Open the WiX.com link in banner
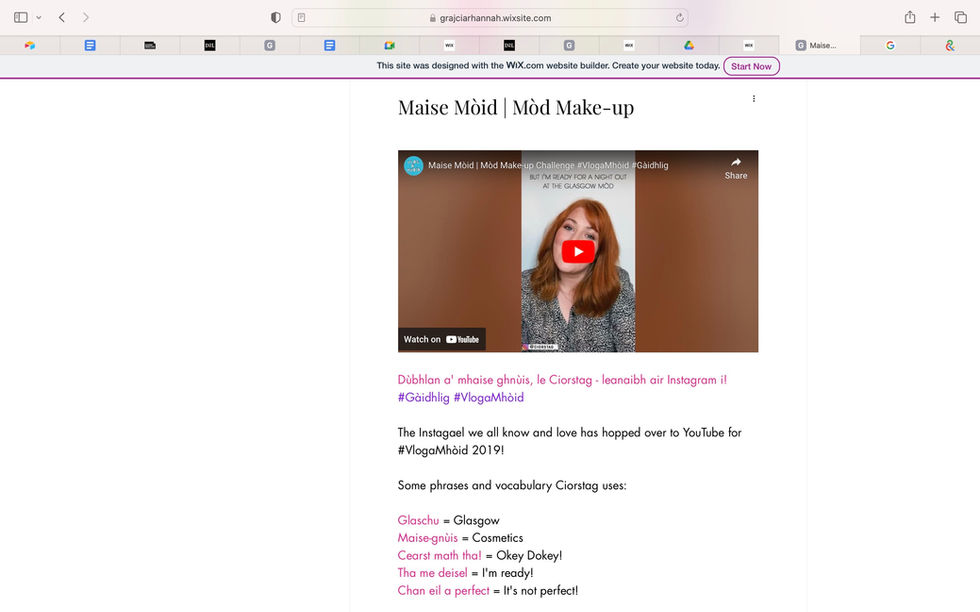Screen dimensions: 980x612 [x=524, y=66]
